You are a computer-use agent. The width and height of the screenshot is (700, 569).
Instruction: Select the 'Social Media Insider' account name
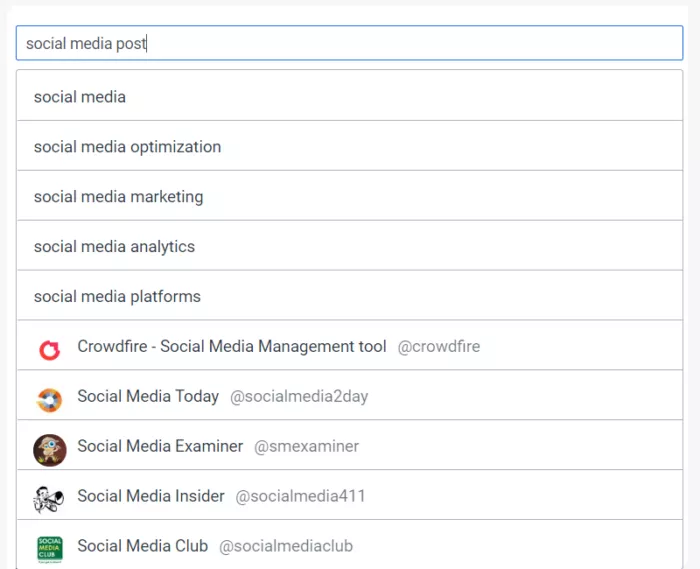(x=151, y=496)
